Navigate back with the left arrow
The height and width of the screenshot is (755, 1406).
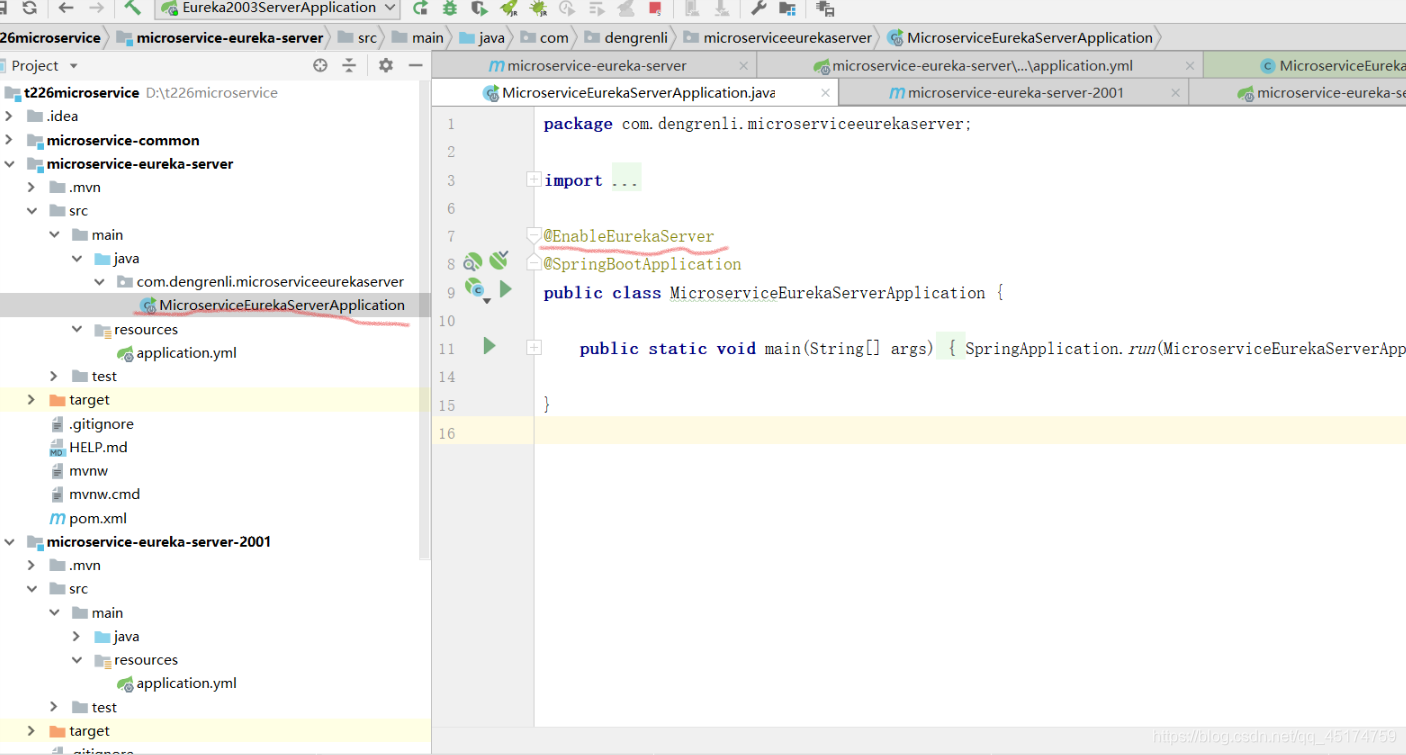pyautogui.click(x=66, y=8)
